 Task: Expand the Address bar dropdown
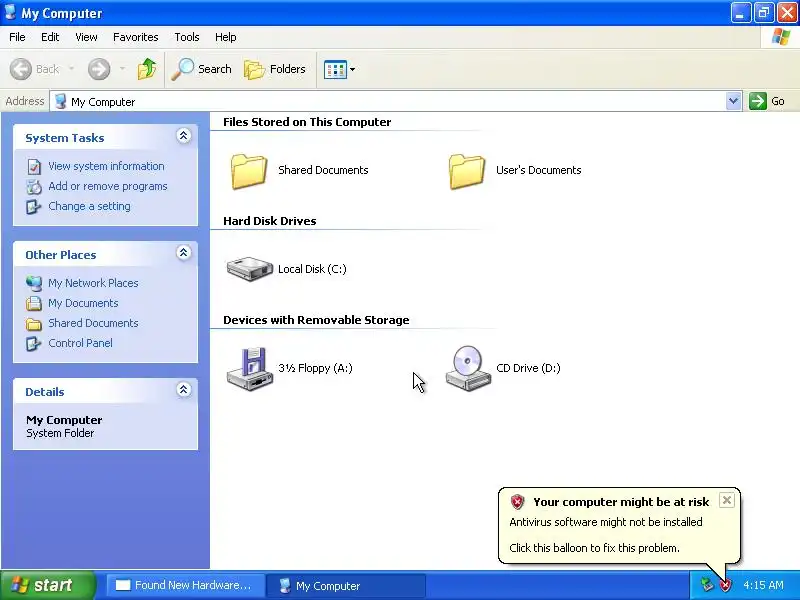[733, 101]
